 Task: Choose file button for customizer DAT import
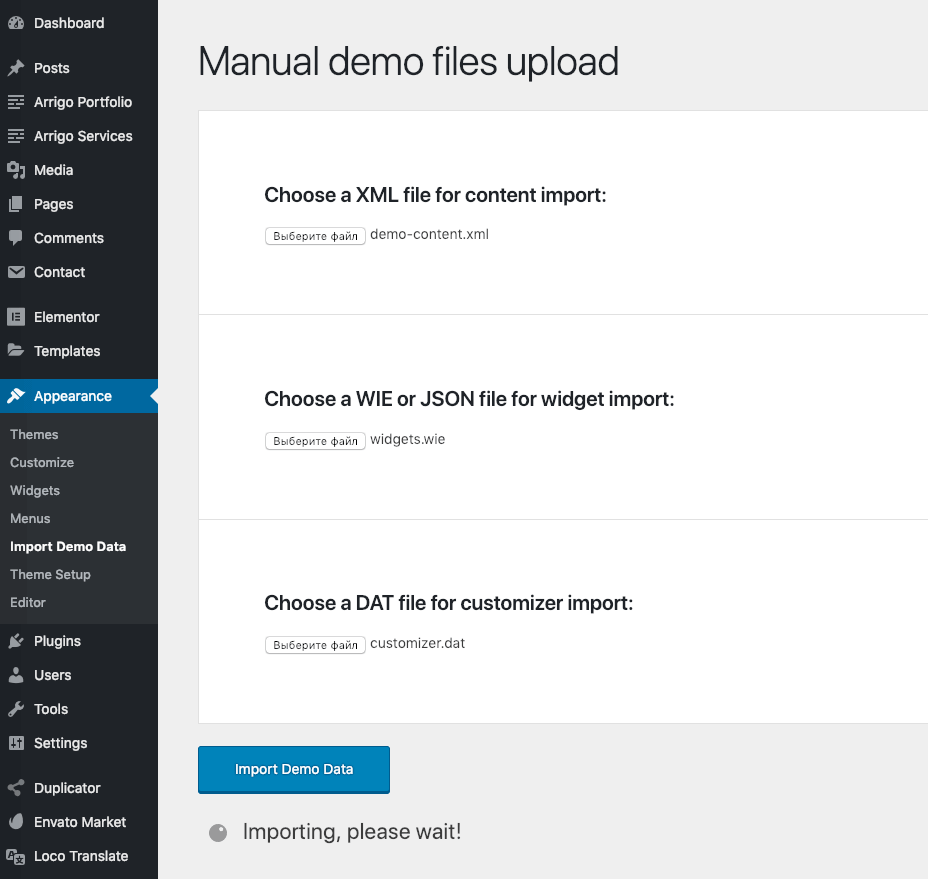(315, 645)
